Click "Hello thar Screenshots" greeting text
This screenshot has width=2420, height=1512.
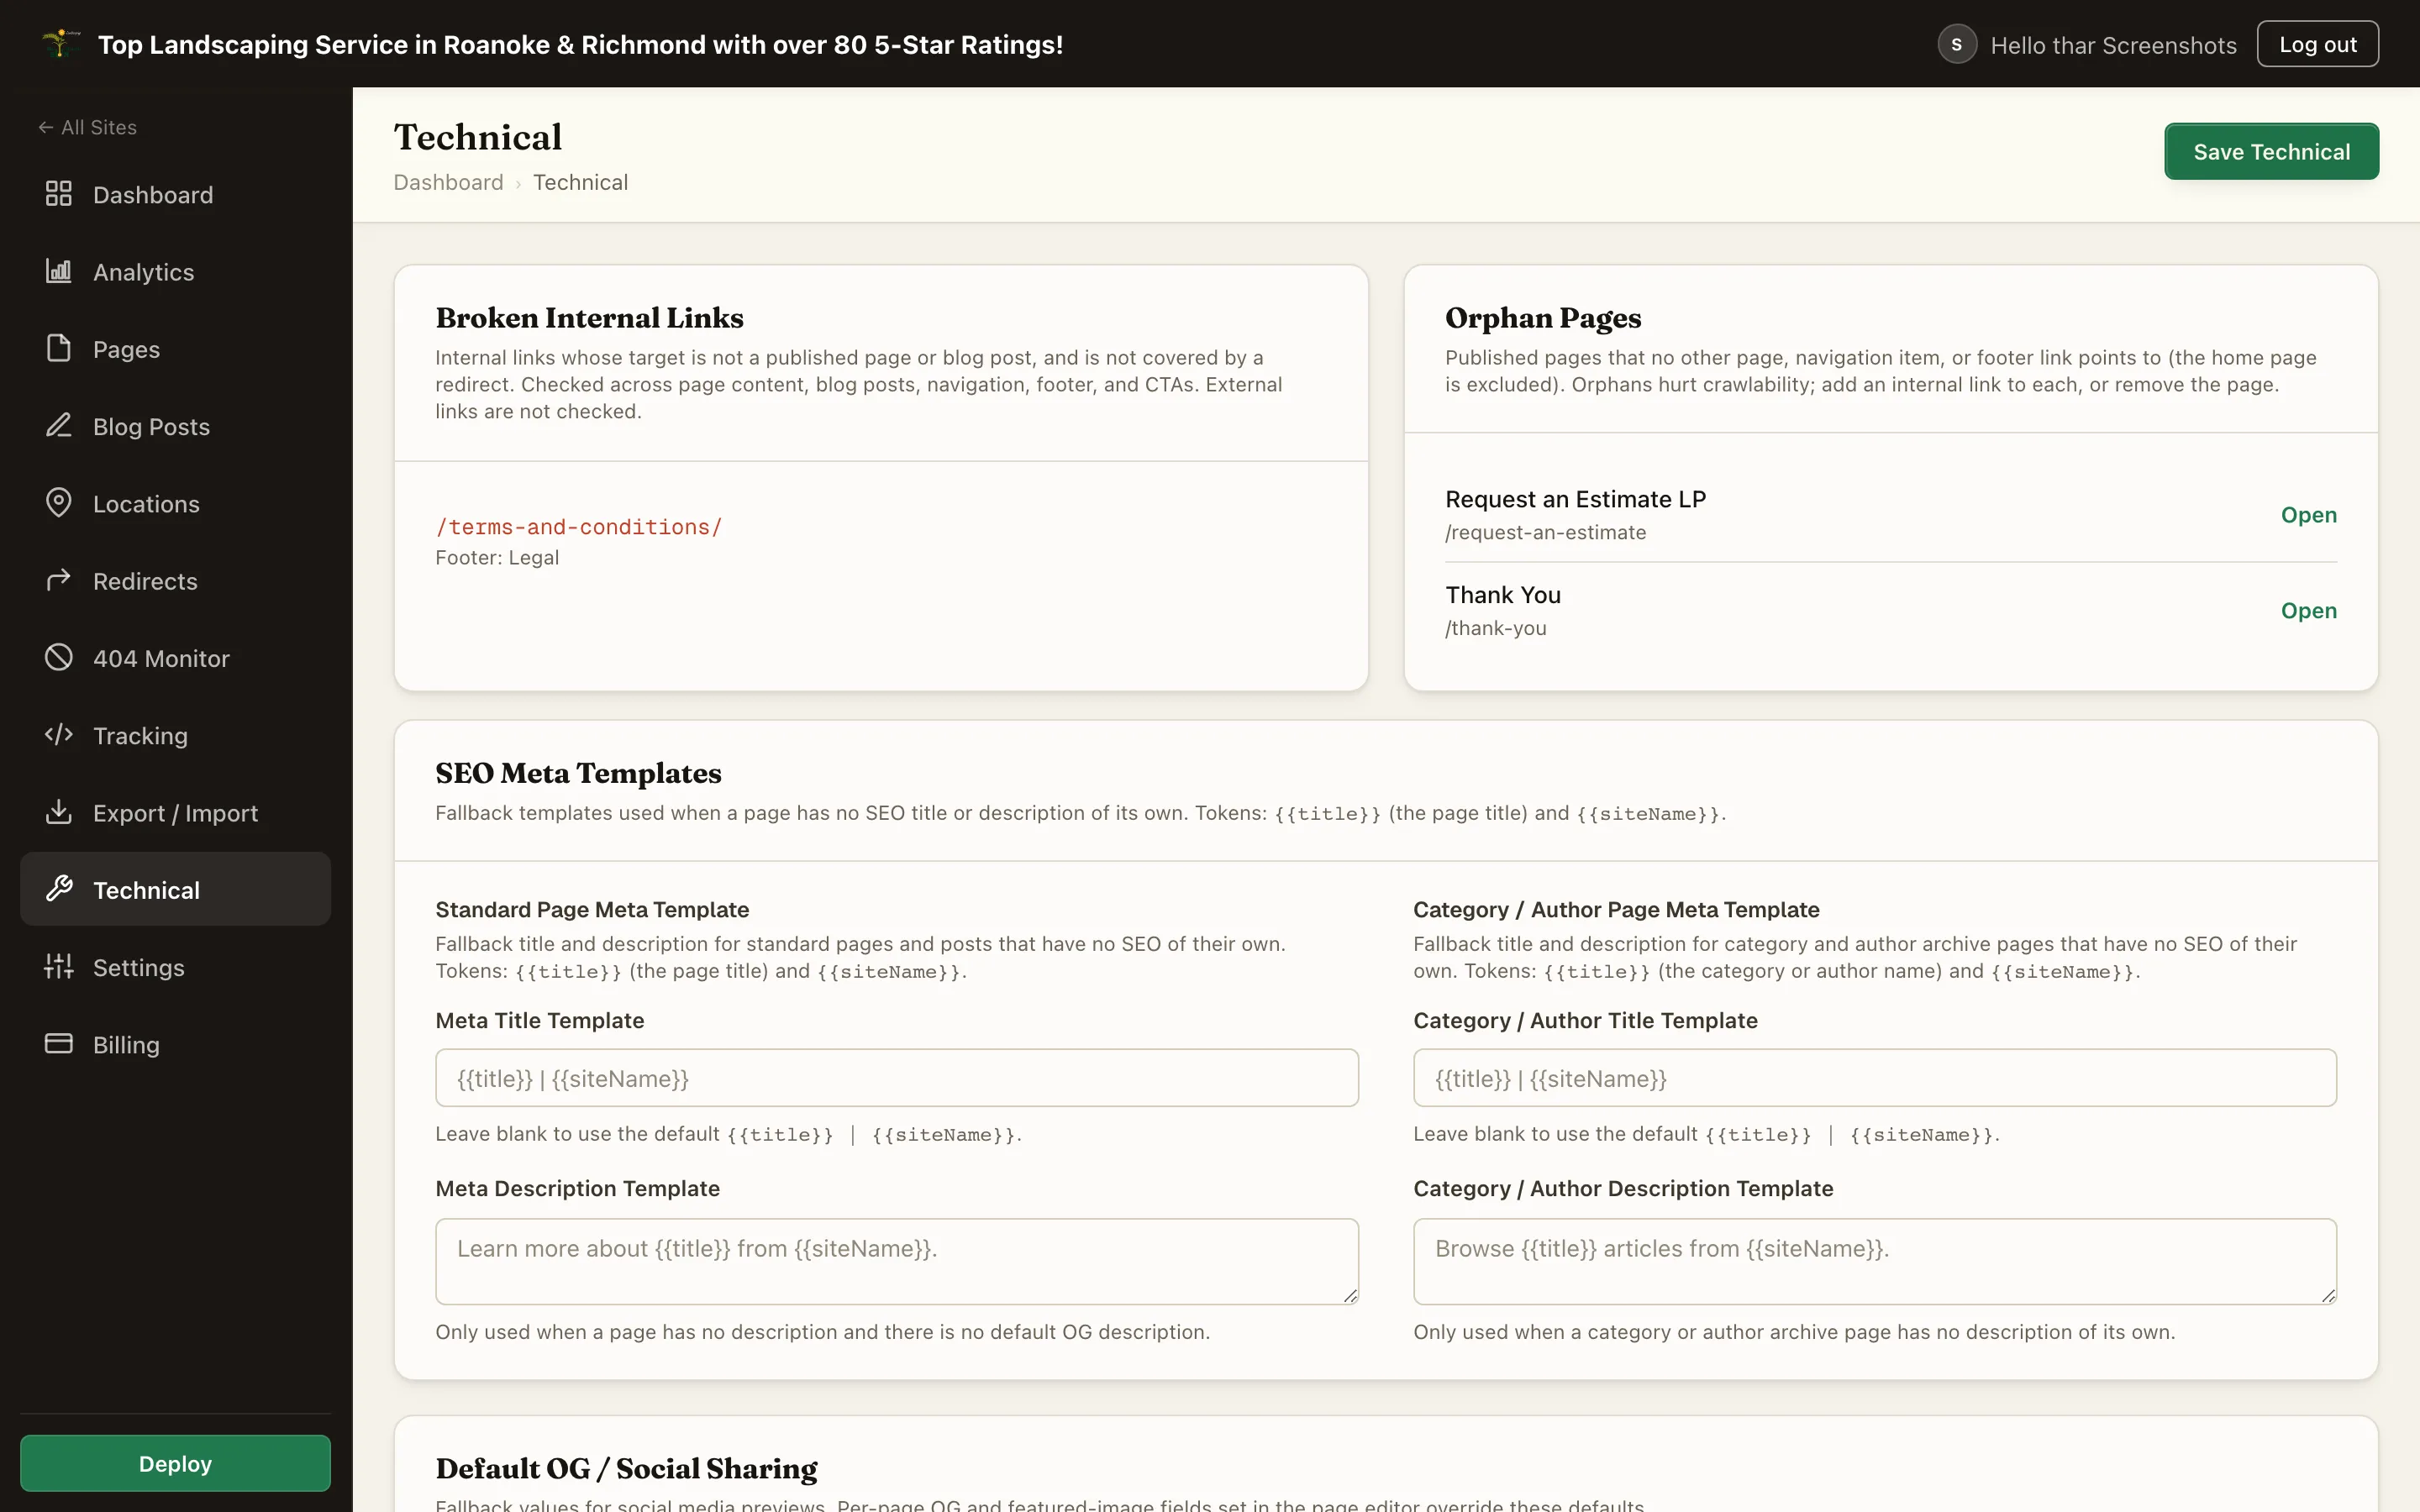click(x=2113, y=45)
